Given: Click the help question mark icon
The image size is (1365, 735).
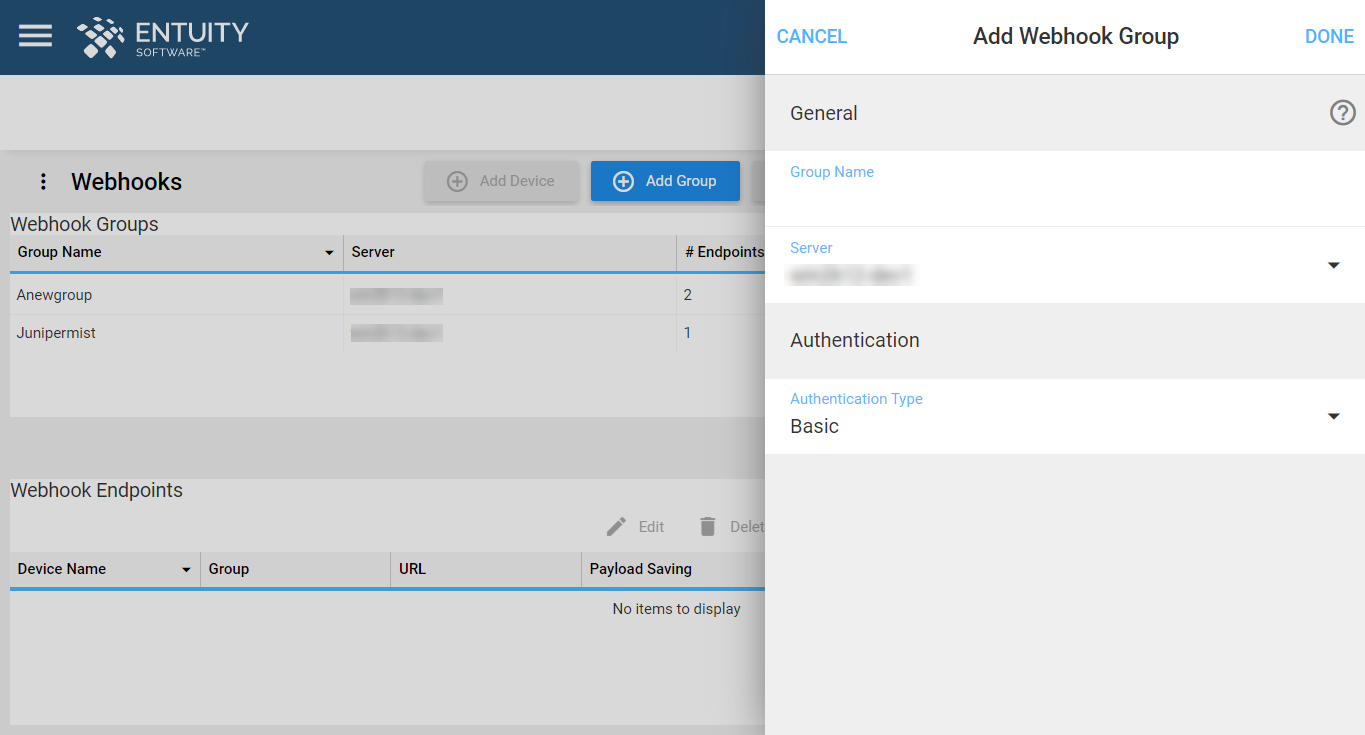Looking at the screenshot, I should pos(1342,113).
